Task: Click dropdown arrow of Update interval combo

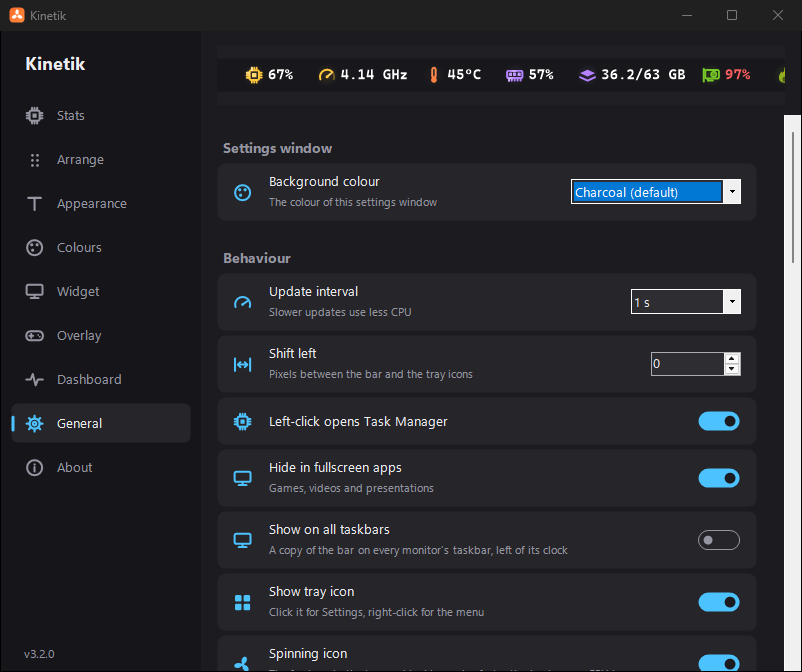Action: 732,302
